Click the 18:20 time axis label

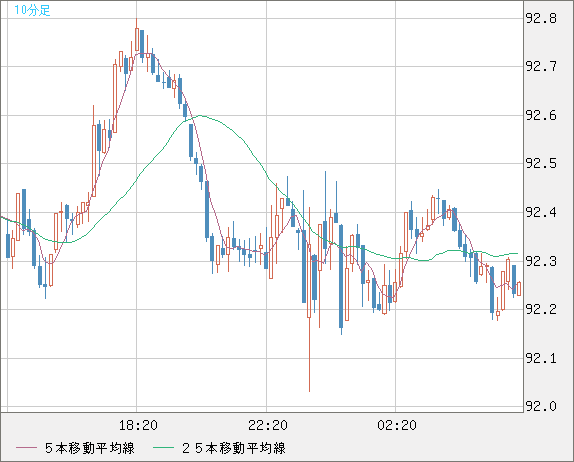click(x=138, y=425)
